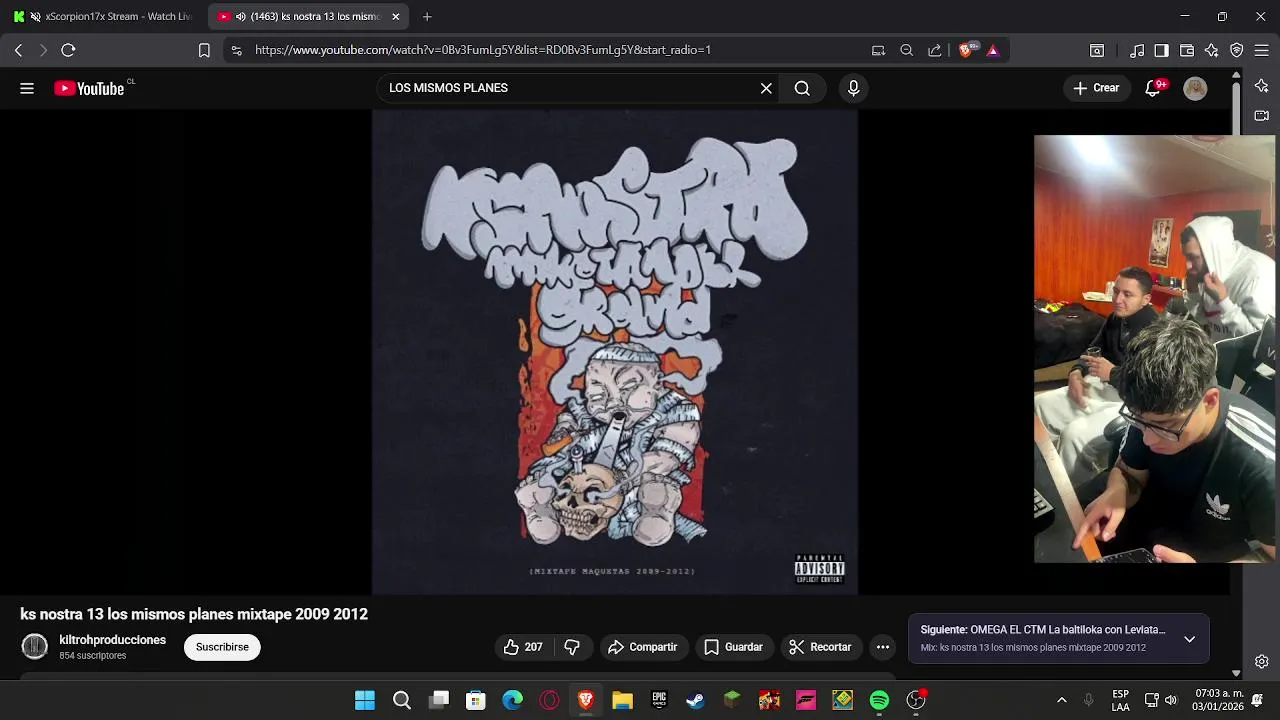Open sidebar settings gear icon
The height and width of the screenshot is (720, 1280).
pos(1262,661)
